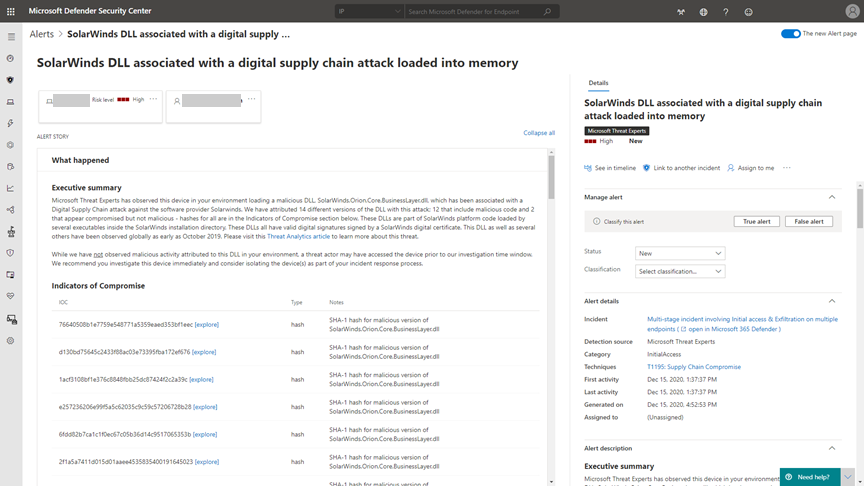Open the Incidents shield icon in sidebar

pyautogui.click(x=11, y=80)
